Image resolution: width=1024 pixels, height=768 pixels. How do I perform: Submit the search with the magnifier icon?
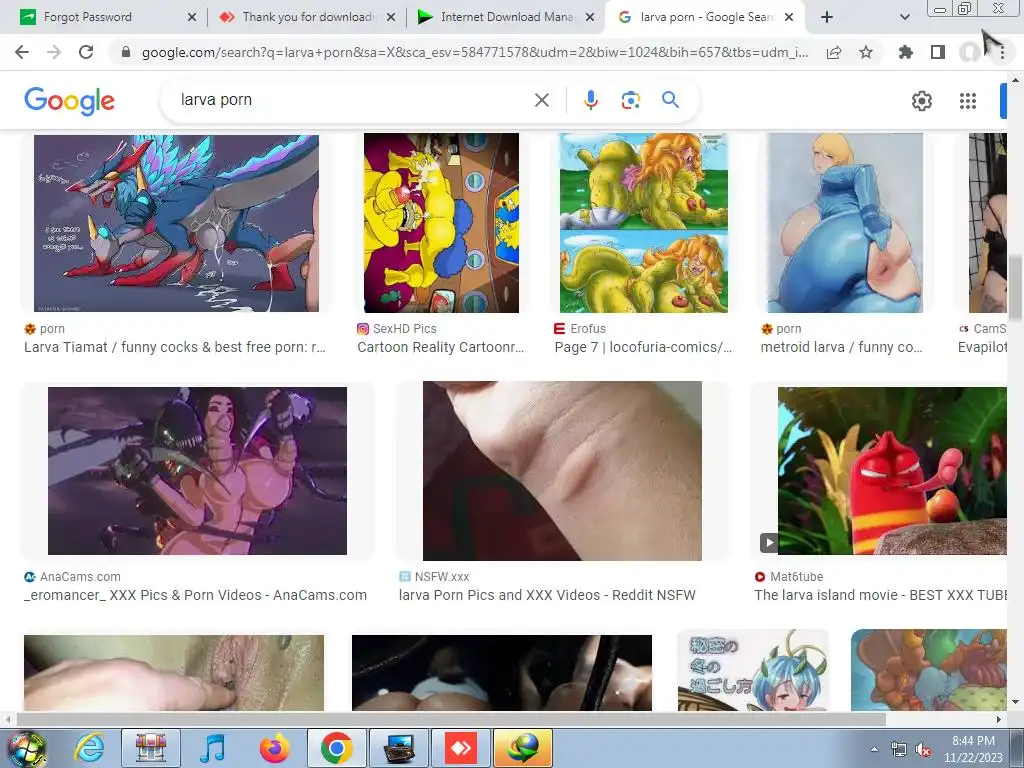tap(670, 100)
